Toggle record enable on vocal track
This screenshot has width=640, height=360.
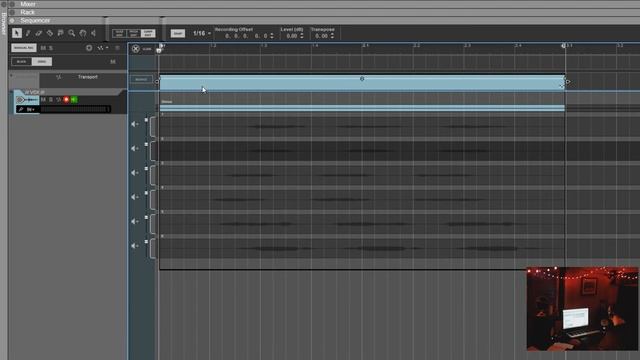click(66, 100)
